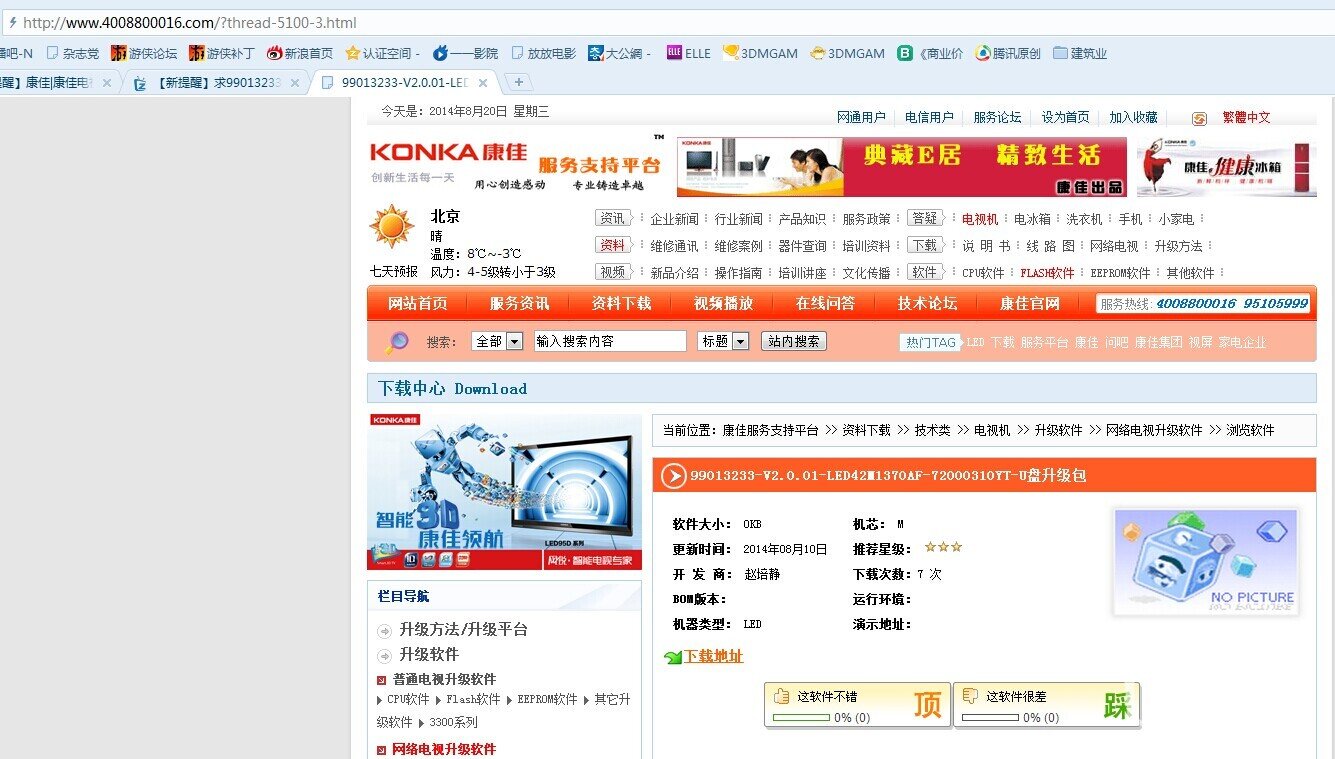The image size is (1335, 759).
Task: Open 维修案例 link
Action: [x=738, y=246]
